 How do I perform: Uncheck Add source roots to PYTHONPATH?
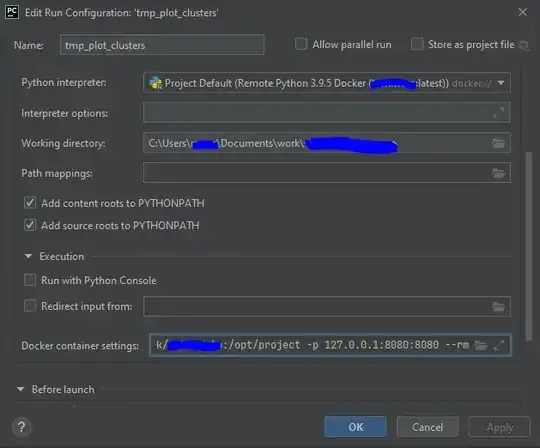30,225
